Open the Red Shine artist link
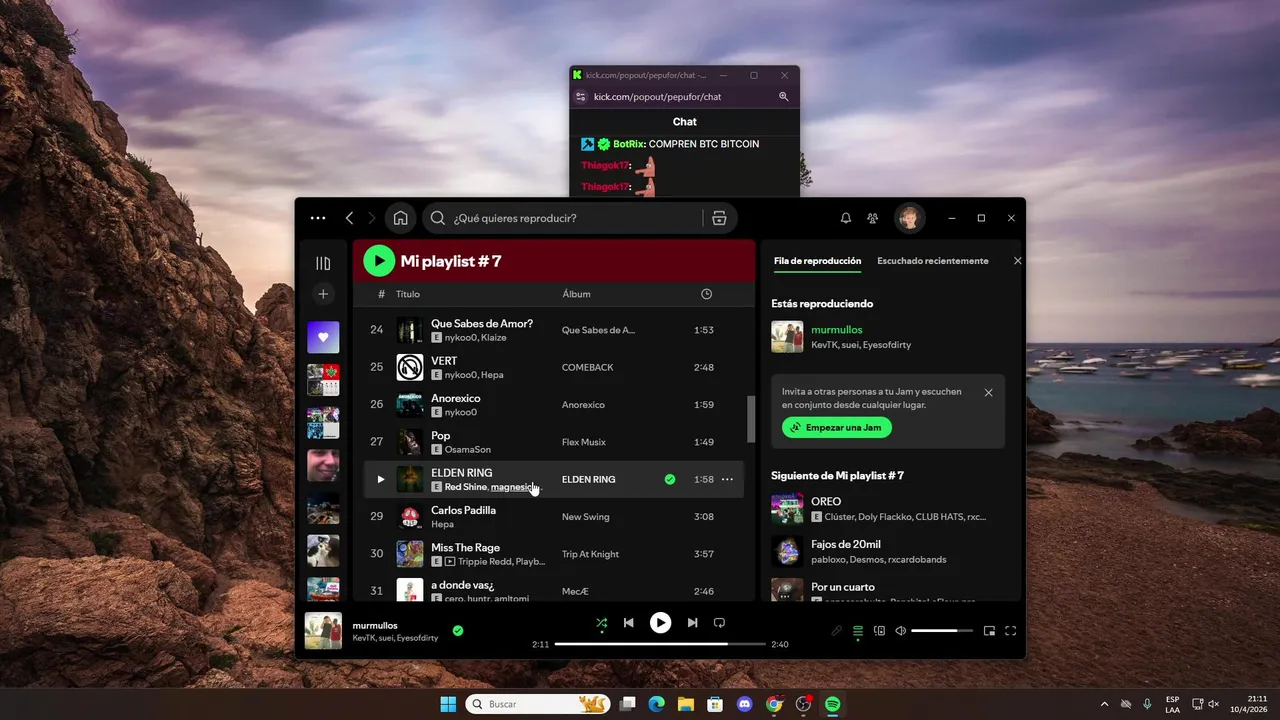This screenshot has height=720, width=1280. [466, 487]
